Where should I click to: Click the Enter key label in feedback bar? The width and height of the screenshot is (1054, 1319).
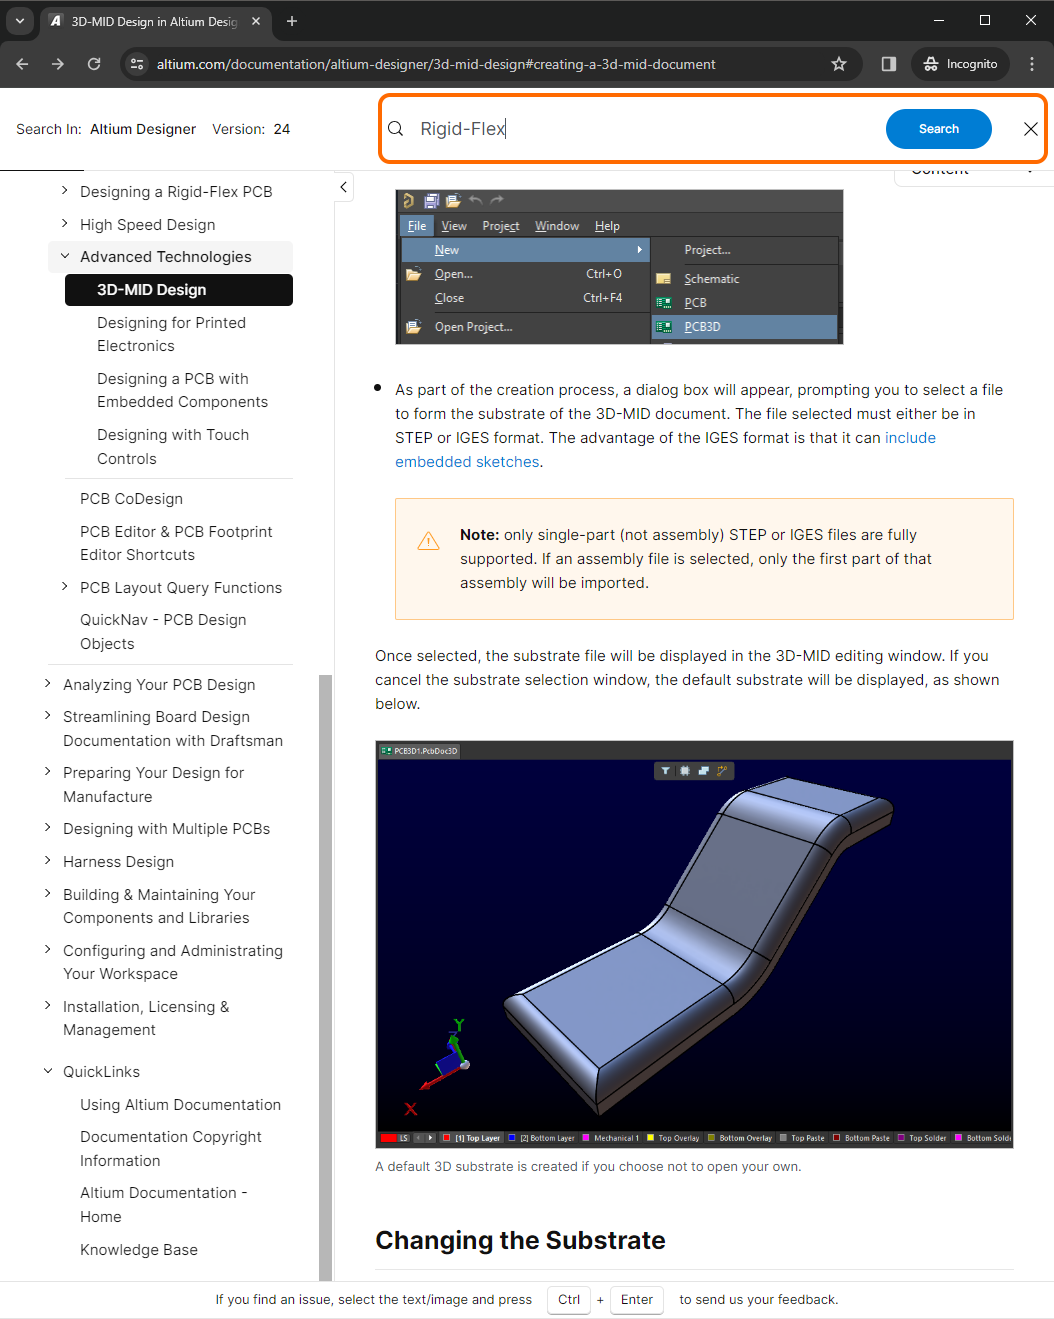637,1300
